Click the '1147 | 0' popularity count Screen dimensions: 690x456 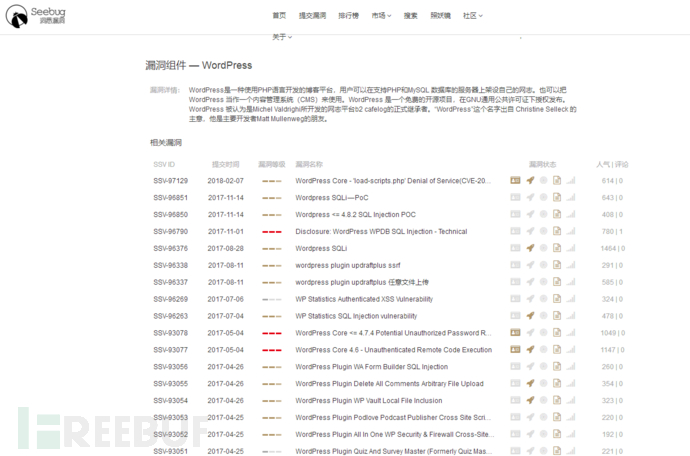[x=613, y=350]
